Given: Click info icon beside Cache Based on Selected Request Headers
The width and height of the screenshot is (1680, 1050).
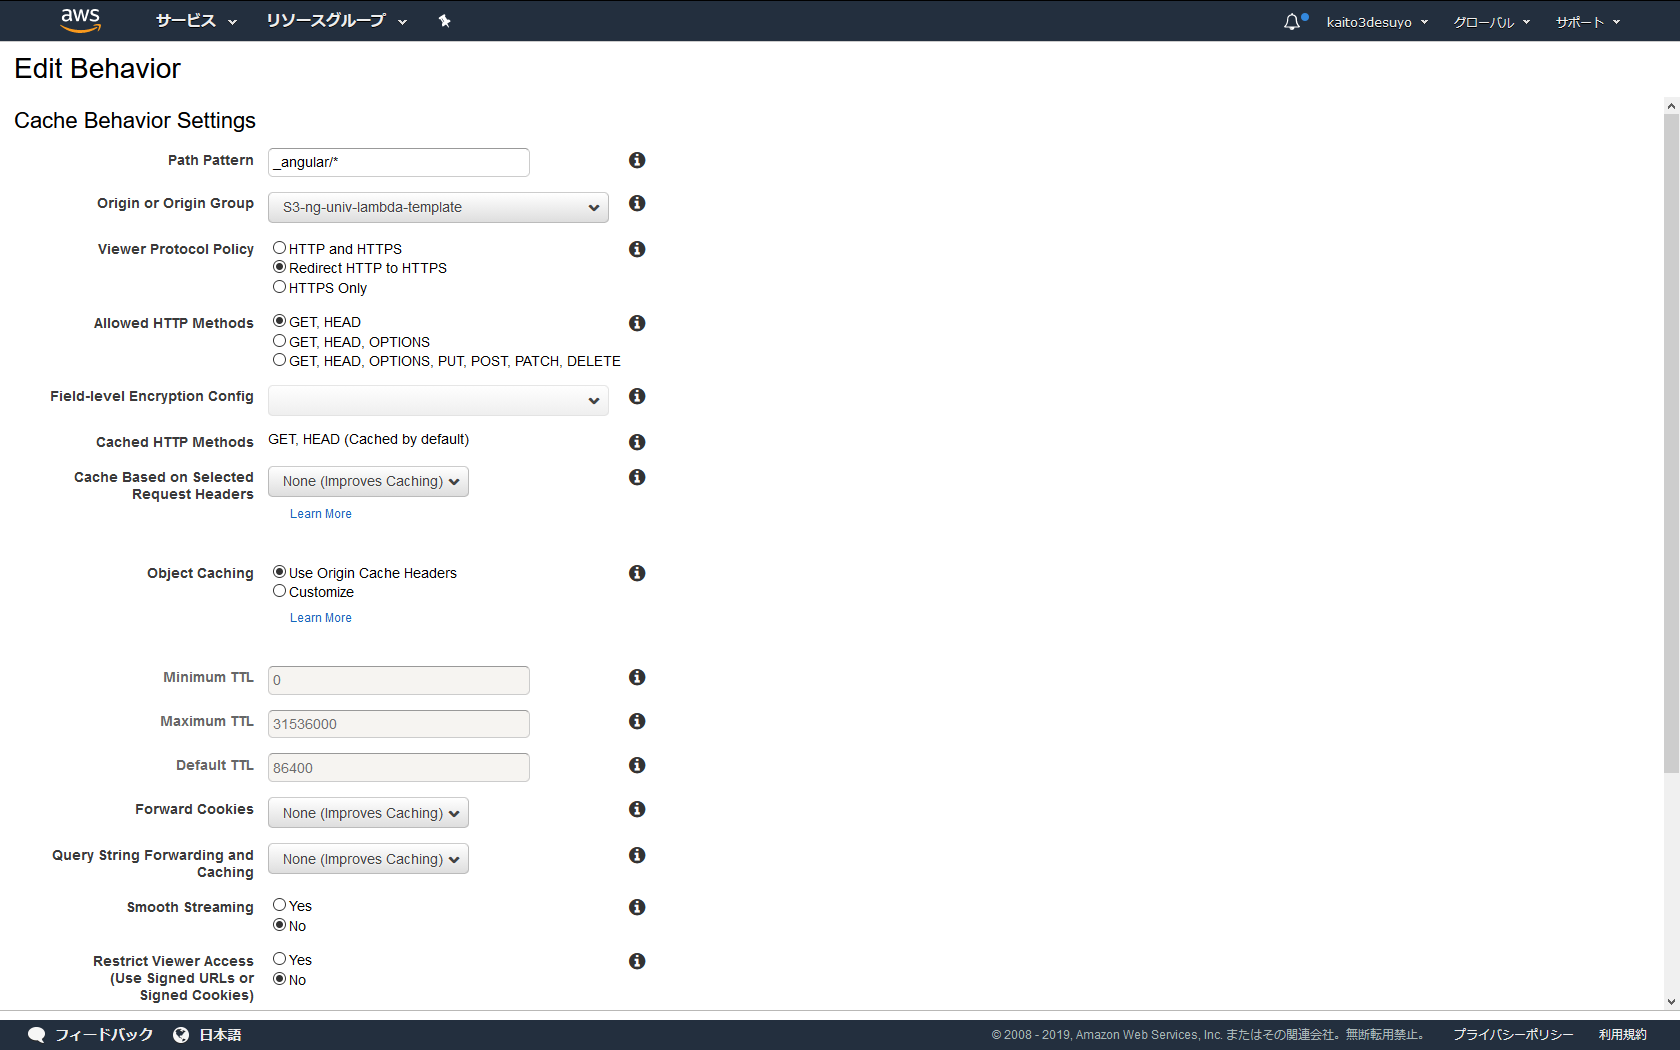Looking at the screenshot, I should click(637, 477).
